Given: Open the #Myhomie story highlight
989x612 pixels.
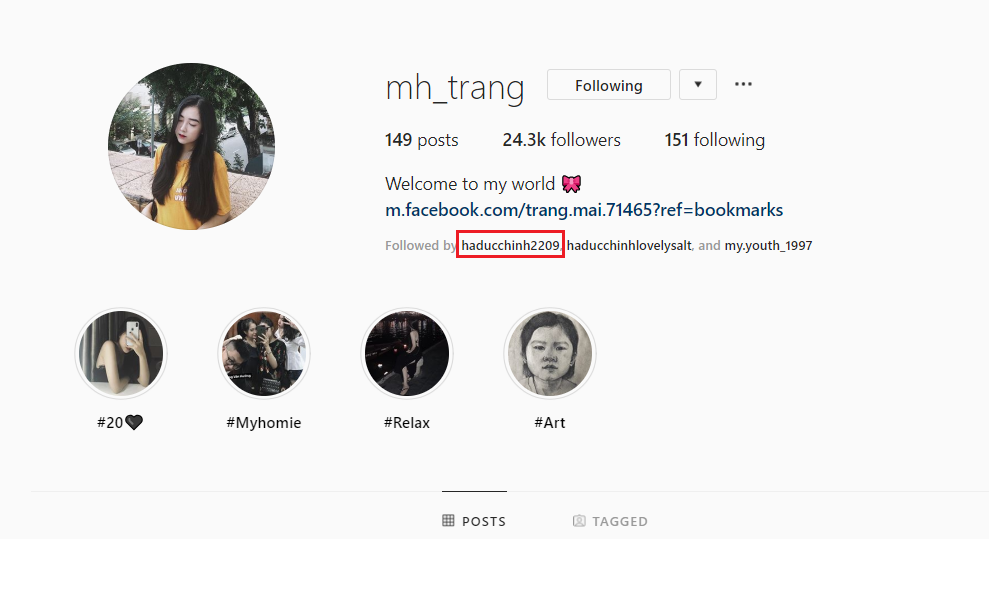Looking at the screenshot, I should 264,353.
